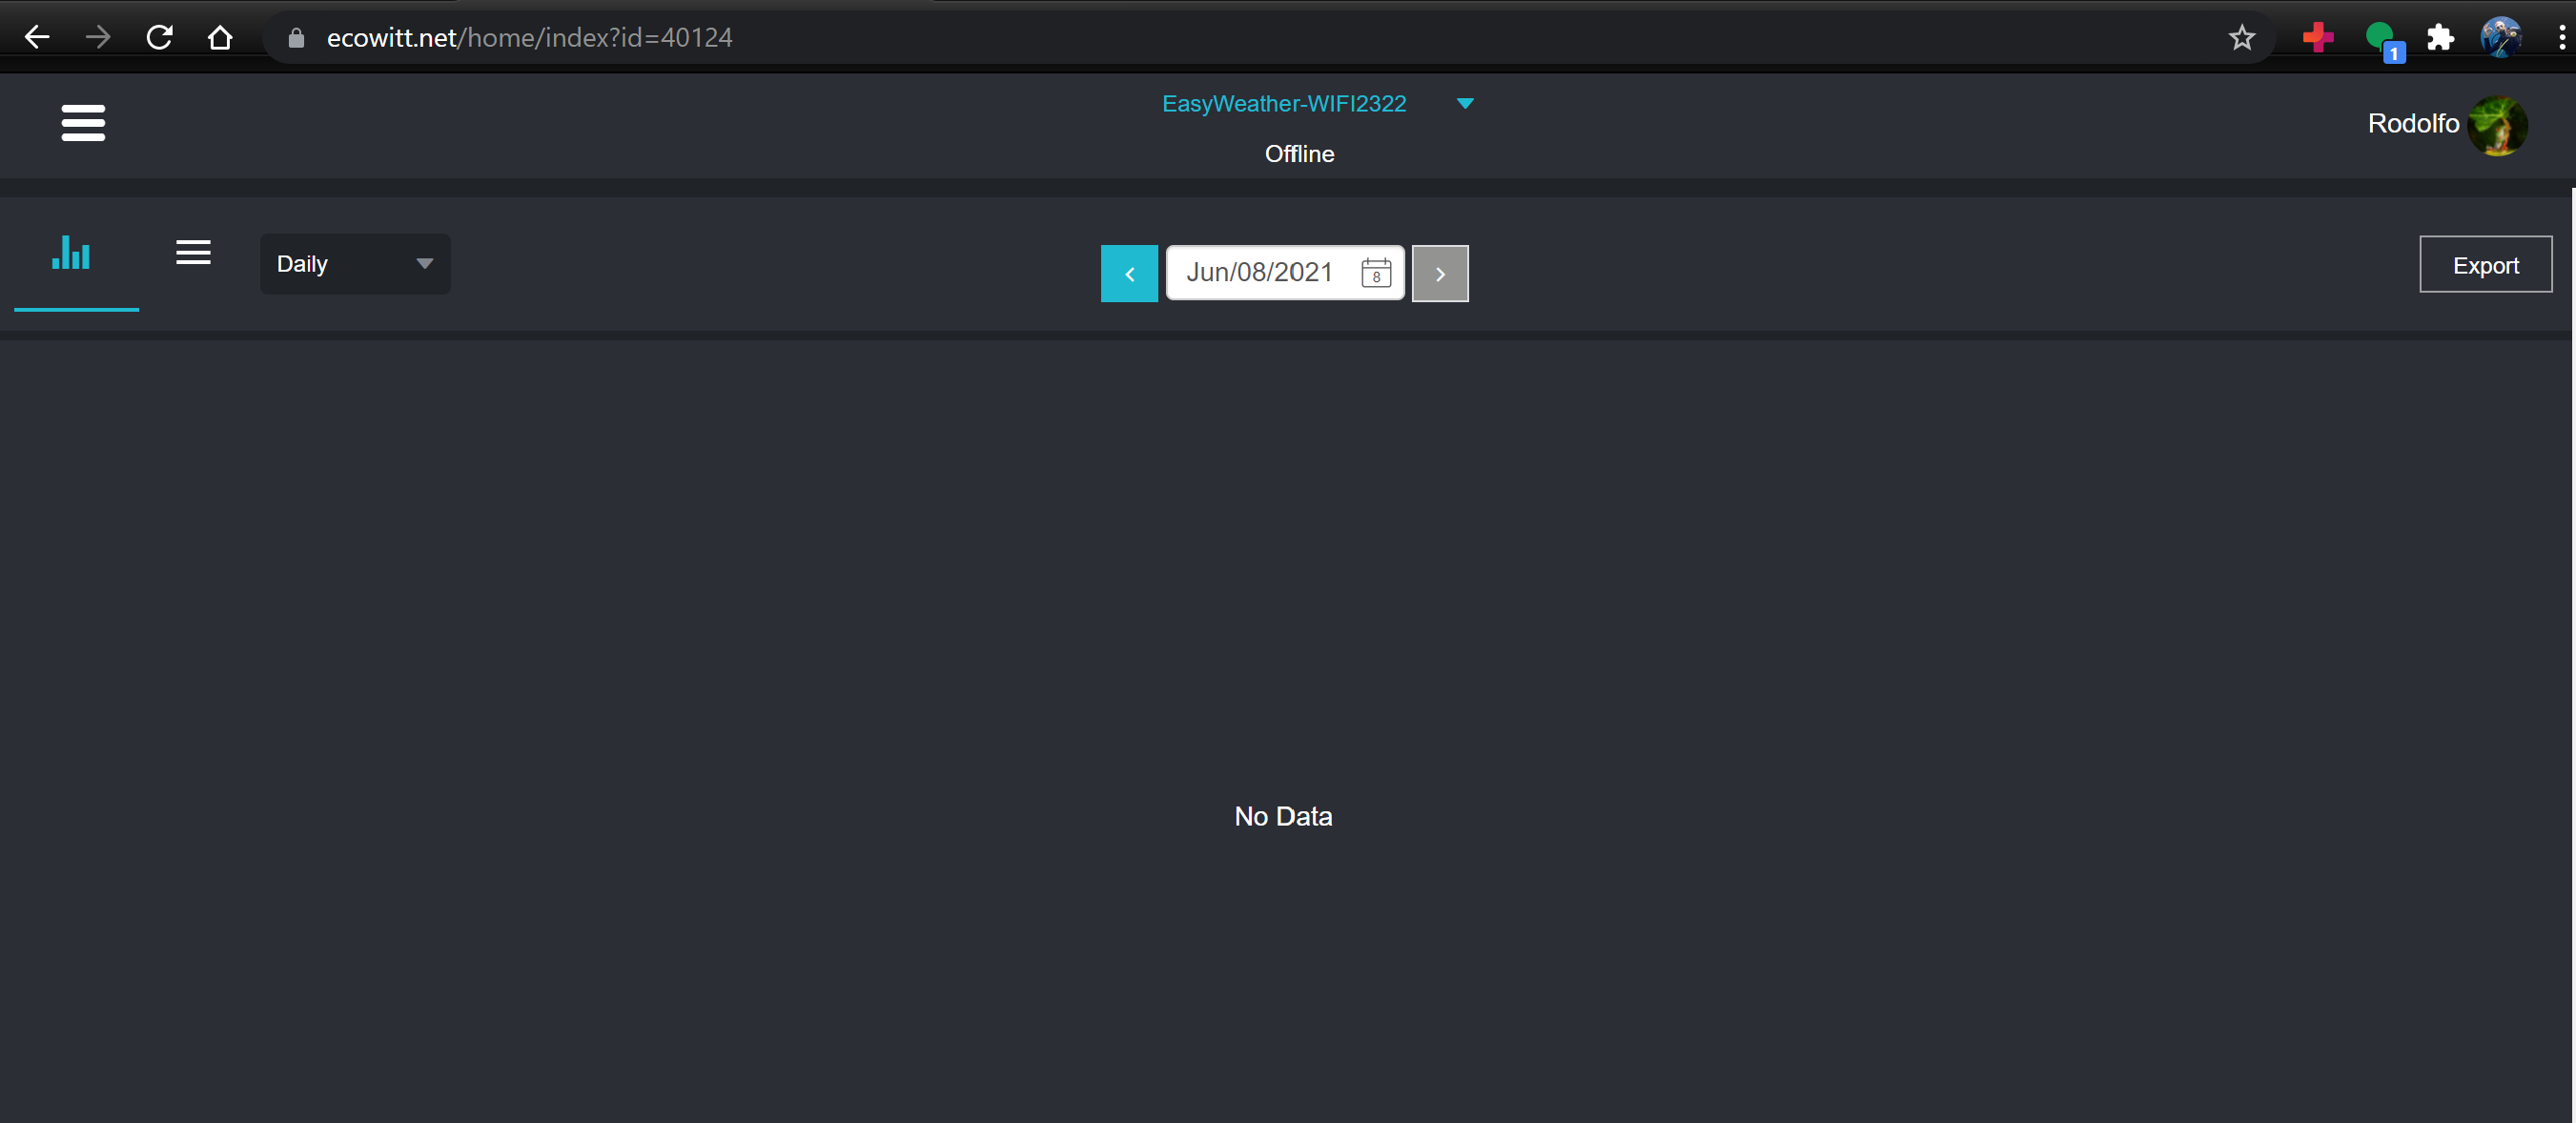Select the list view icon
Image resolution: width=2576 pixels, height=1123 pixels.
point(193,252)
